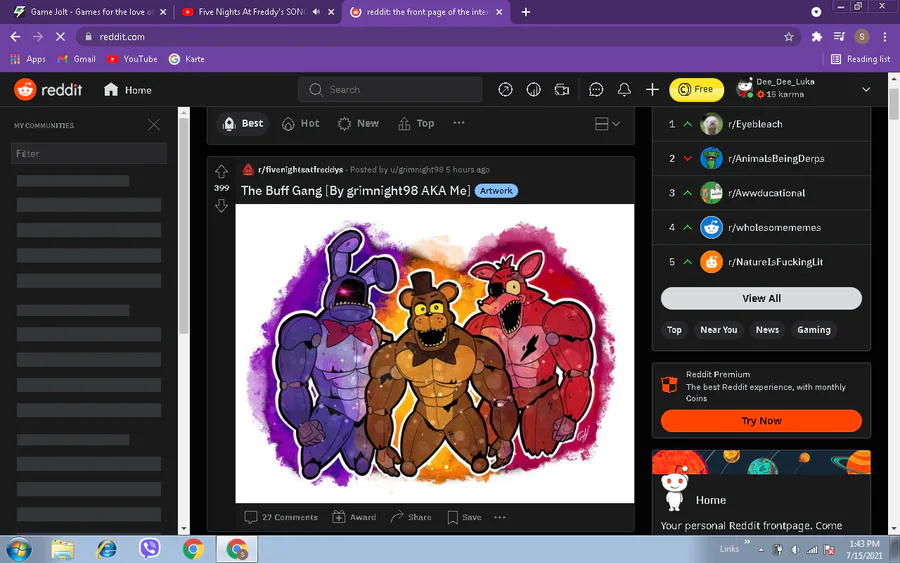
Task: Sort feed by Best
Action: (x=243, y=123)
